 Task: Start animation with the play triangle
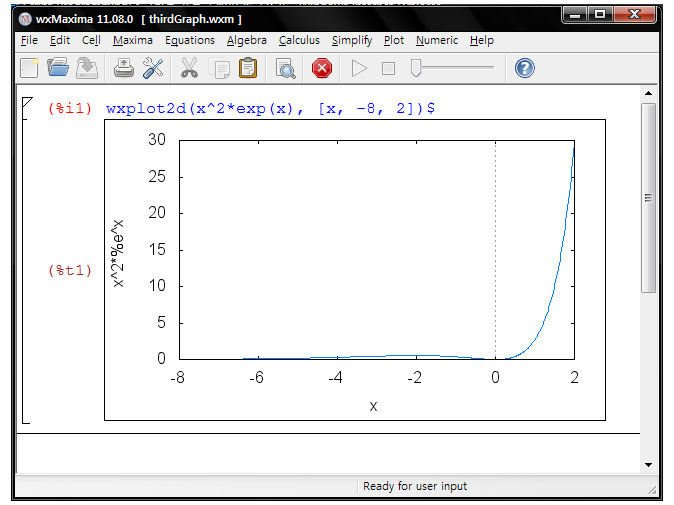click(x=359, y=68)
